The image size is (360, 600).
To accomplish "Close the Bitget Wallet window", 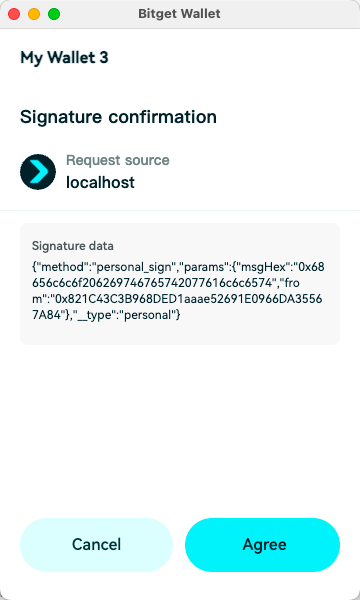I will pyautogui.click(x=14, y=14).
